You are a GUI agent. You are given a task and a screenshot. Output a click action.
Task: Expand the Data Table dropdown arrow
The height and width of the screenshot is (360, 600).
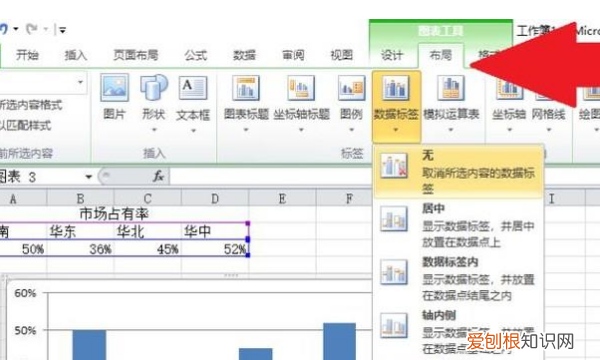tap(451, 130)
